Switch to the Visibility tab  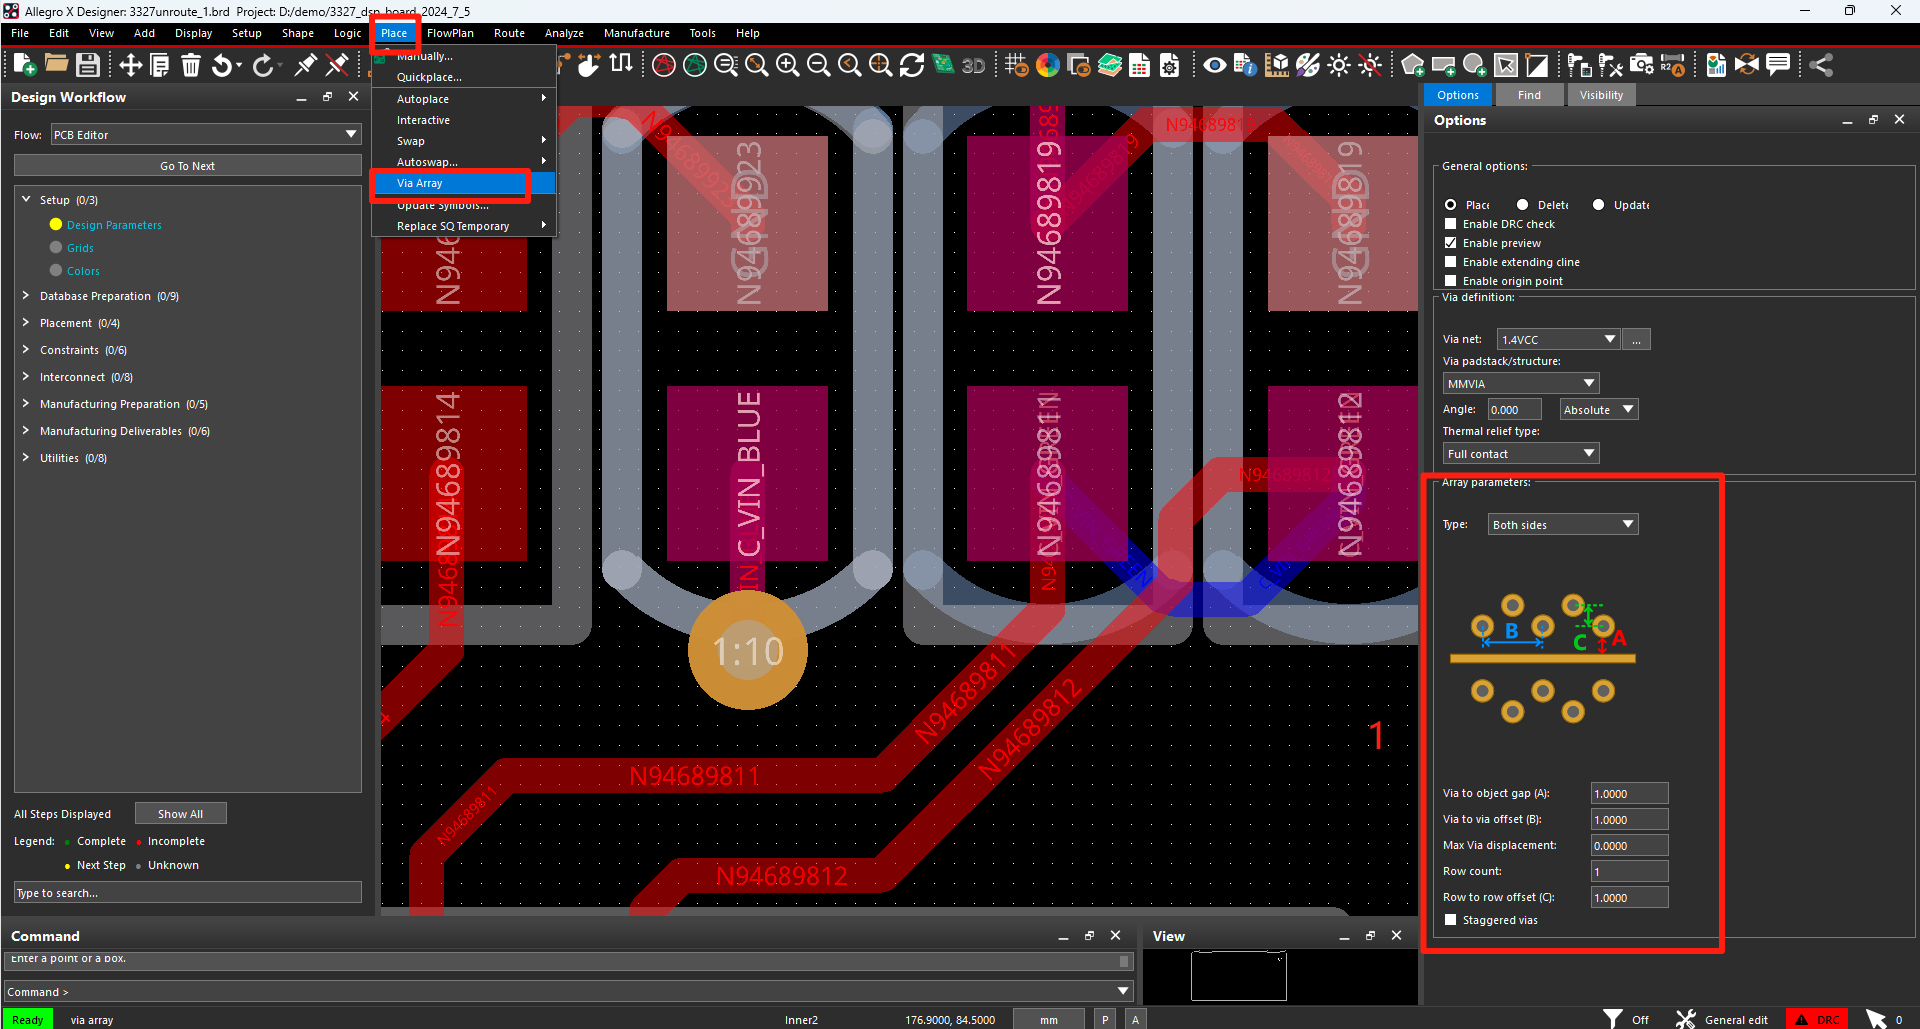coord(1601,95)
